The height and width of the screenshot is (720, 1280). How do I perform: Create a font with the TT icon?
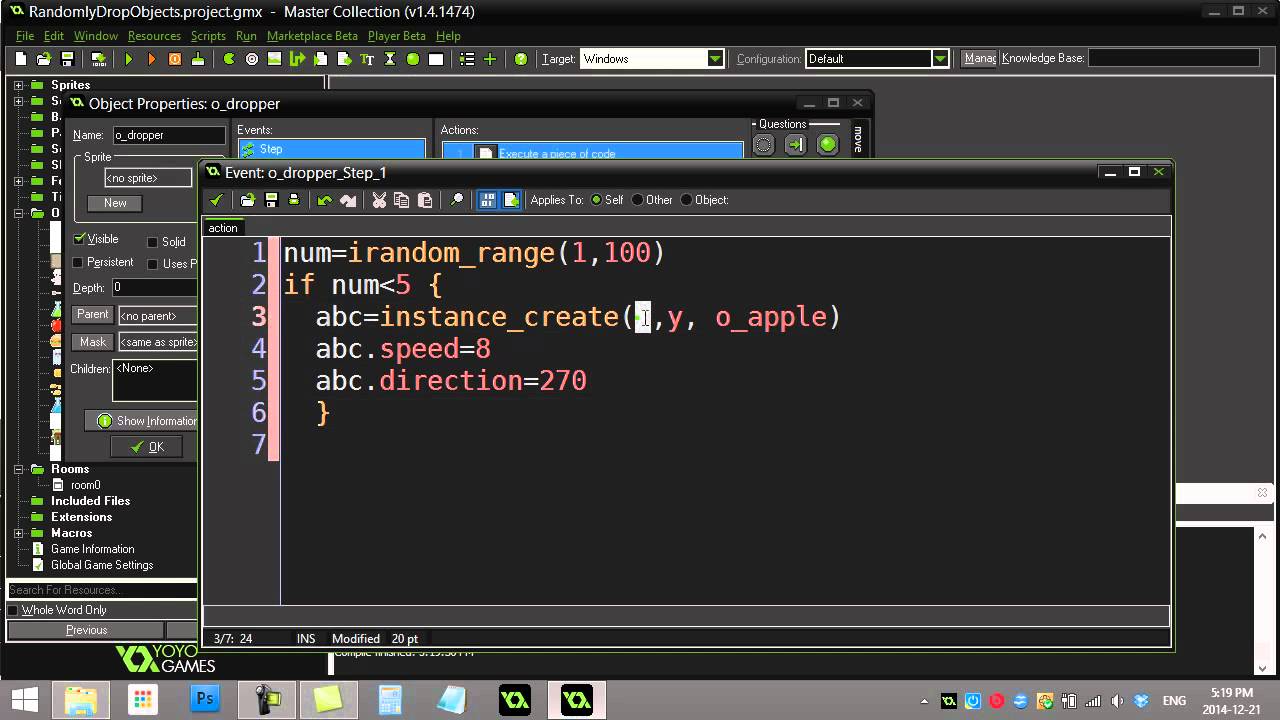[x=367, y=59]
